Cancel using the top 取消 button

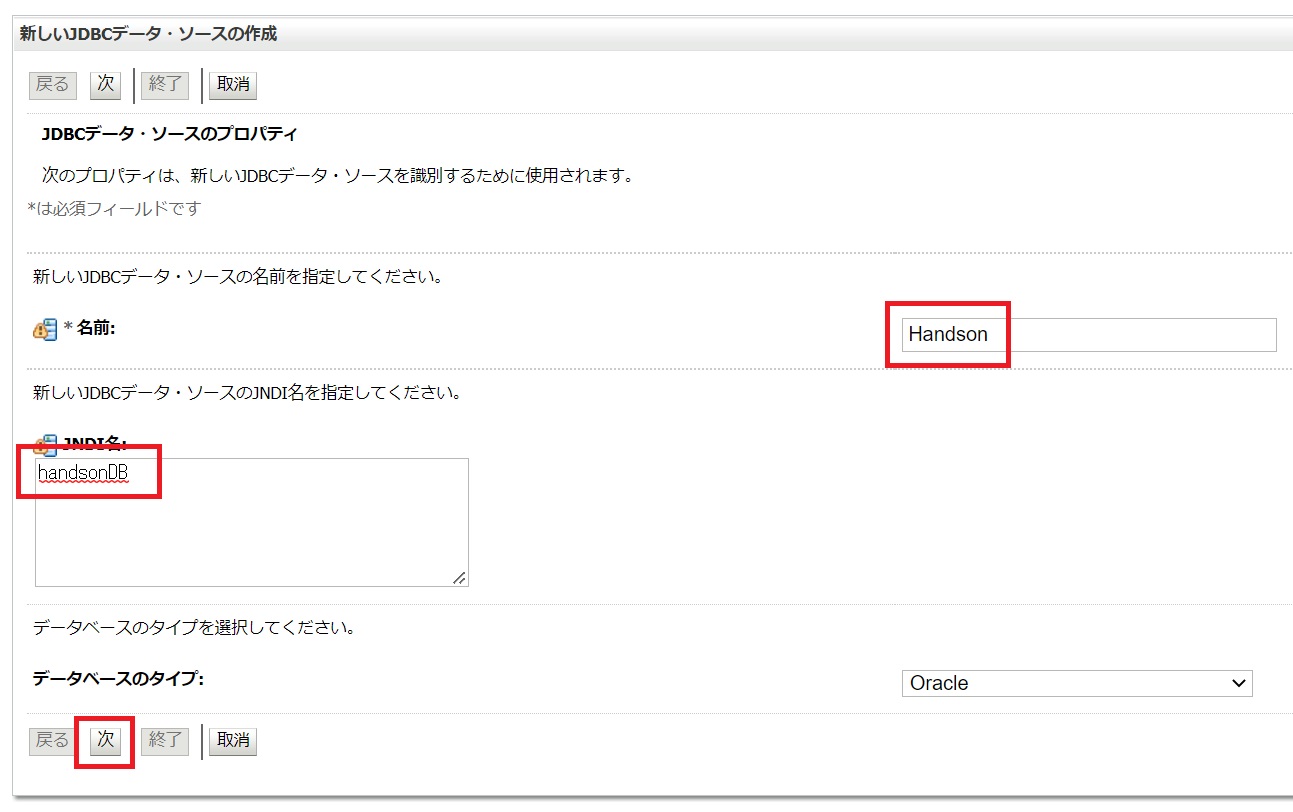(x=233, y=84)
